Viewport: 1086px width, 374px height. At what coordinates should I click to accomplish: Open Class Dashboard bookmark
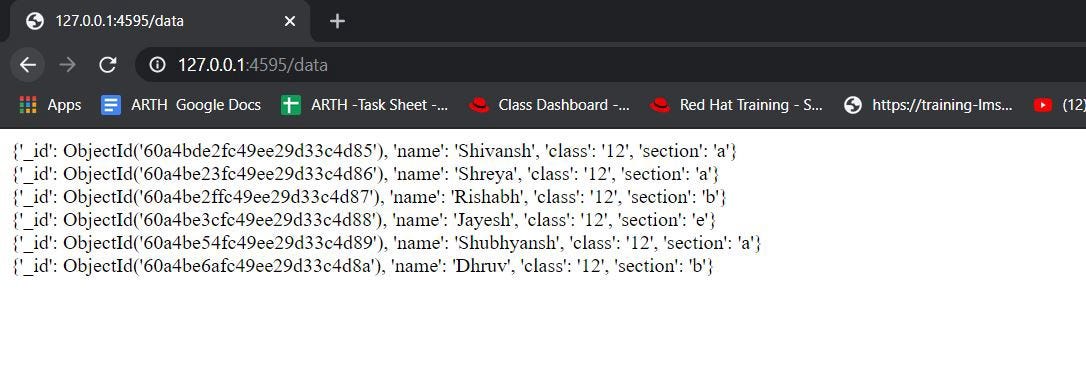pos(550,105)
